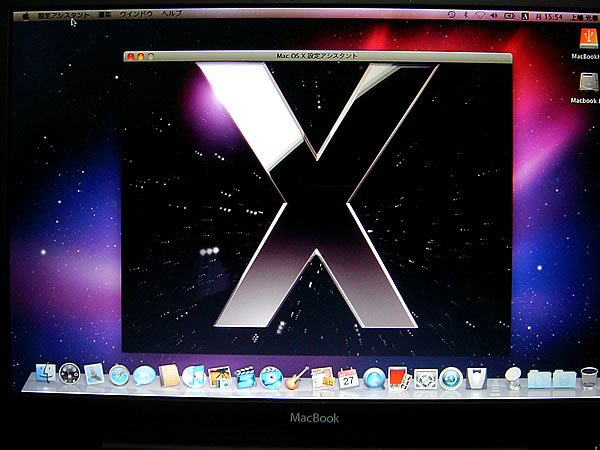Open iWeb in the Dock
600x450 pixels.
point(323,378)
